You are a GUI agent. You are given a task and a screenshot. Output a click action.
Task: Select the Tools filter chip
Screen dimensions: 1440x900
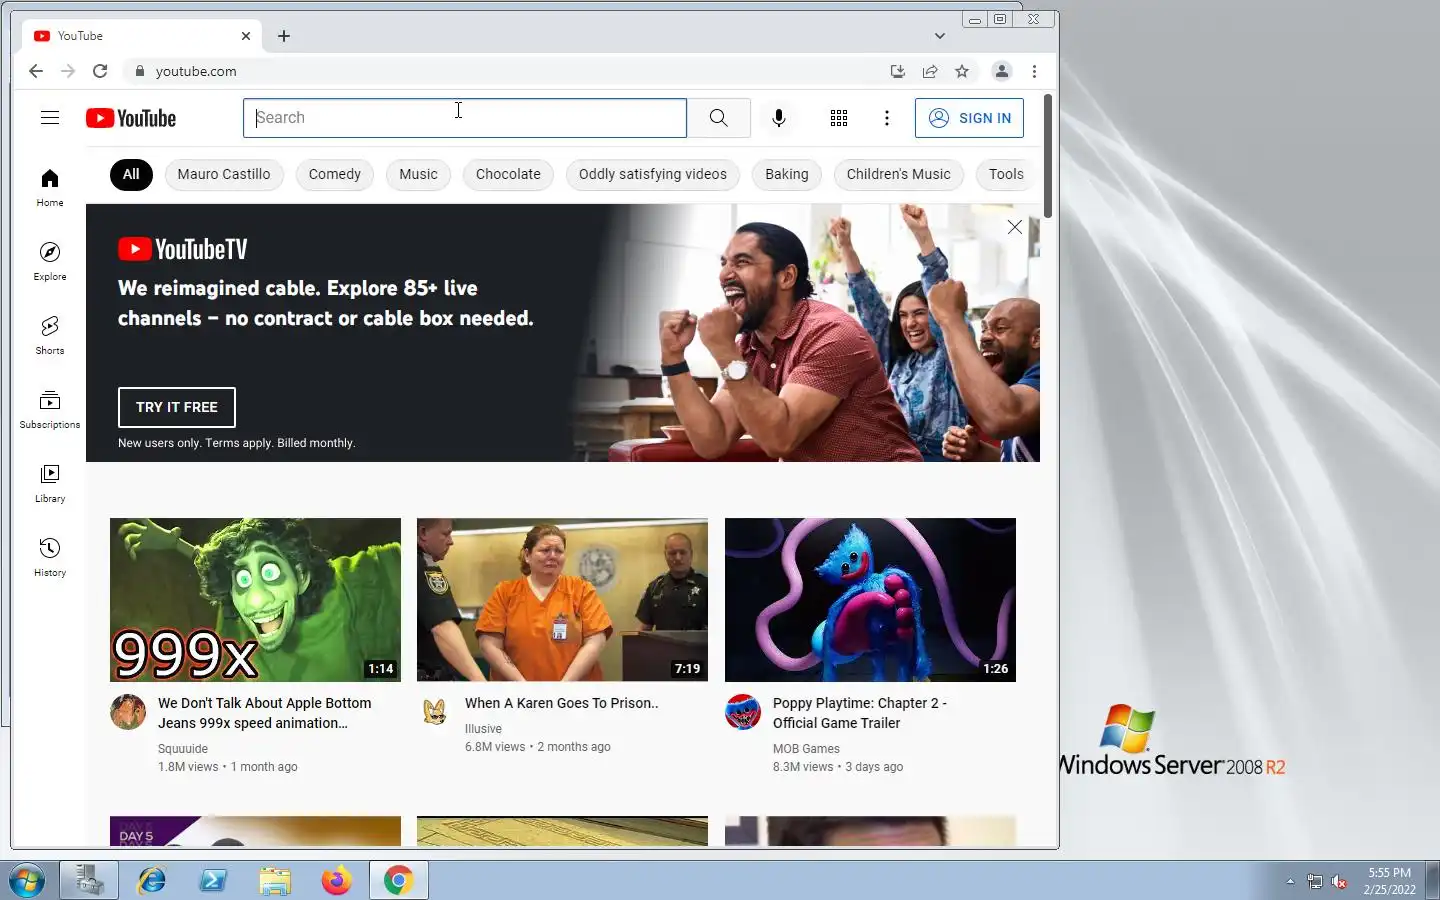(1006, 174)
